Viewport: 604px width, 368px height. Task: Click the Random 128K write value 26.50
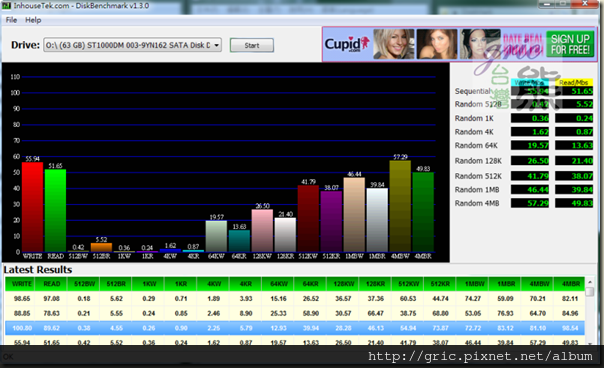click(x=530, y=161)
